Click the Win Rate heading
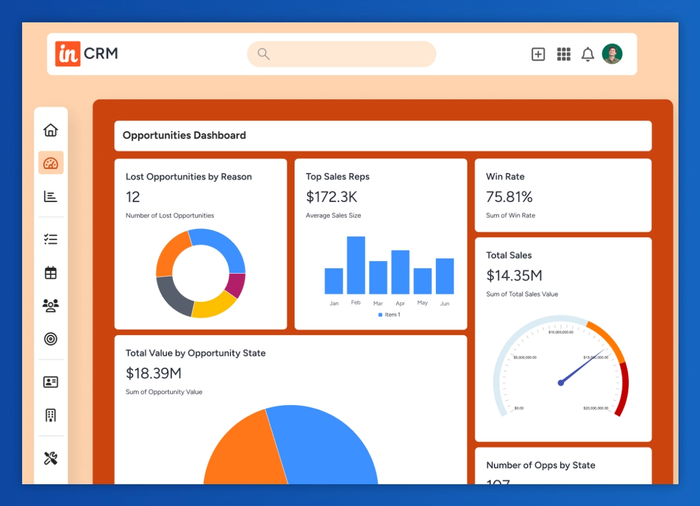 point(505,177)
